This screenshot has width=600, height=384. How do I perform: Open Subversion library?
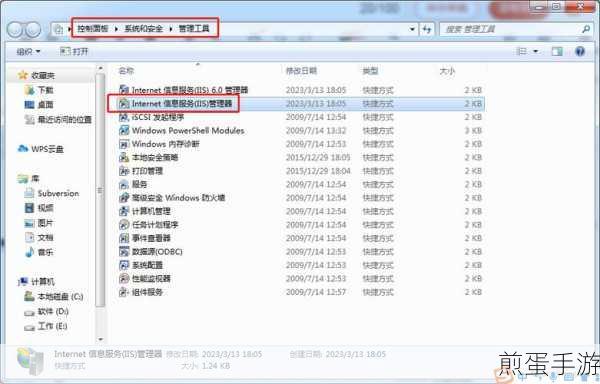click(58, 194)
